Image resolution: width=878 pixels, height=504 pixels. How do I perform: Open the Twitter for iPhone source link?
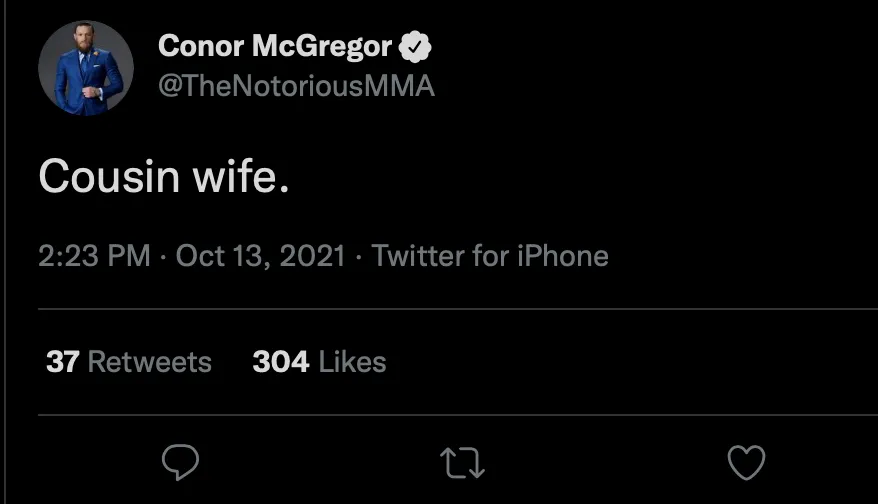point(490,256)
